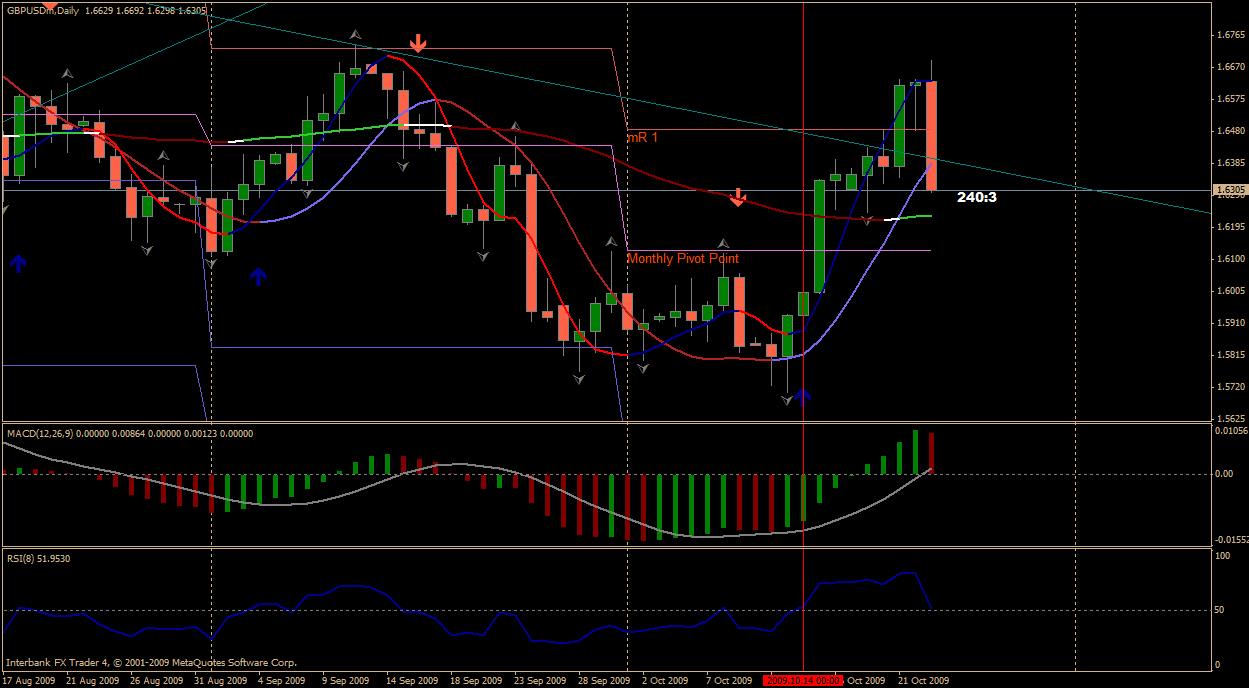Select the gray fractal marker below the 28 Sep low

[x=579, y=379]
